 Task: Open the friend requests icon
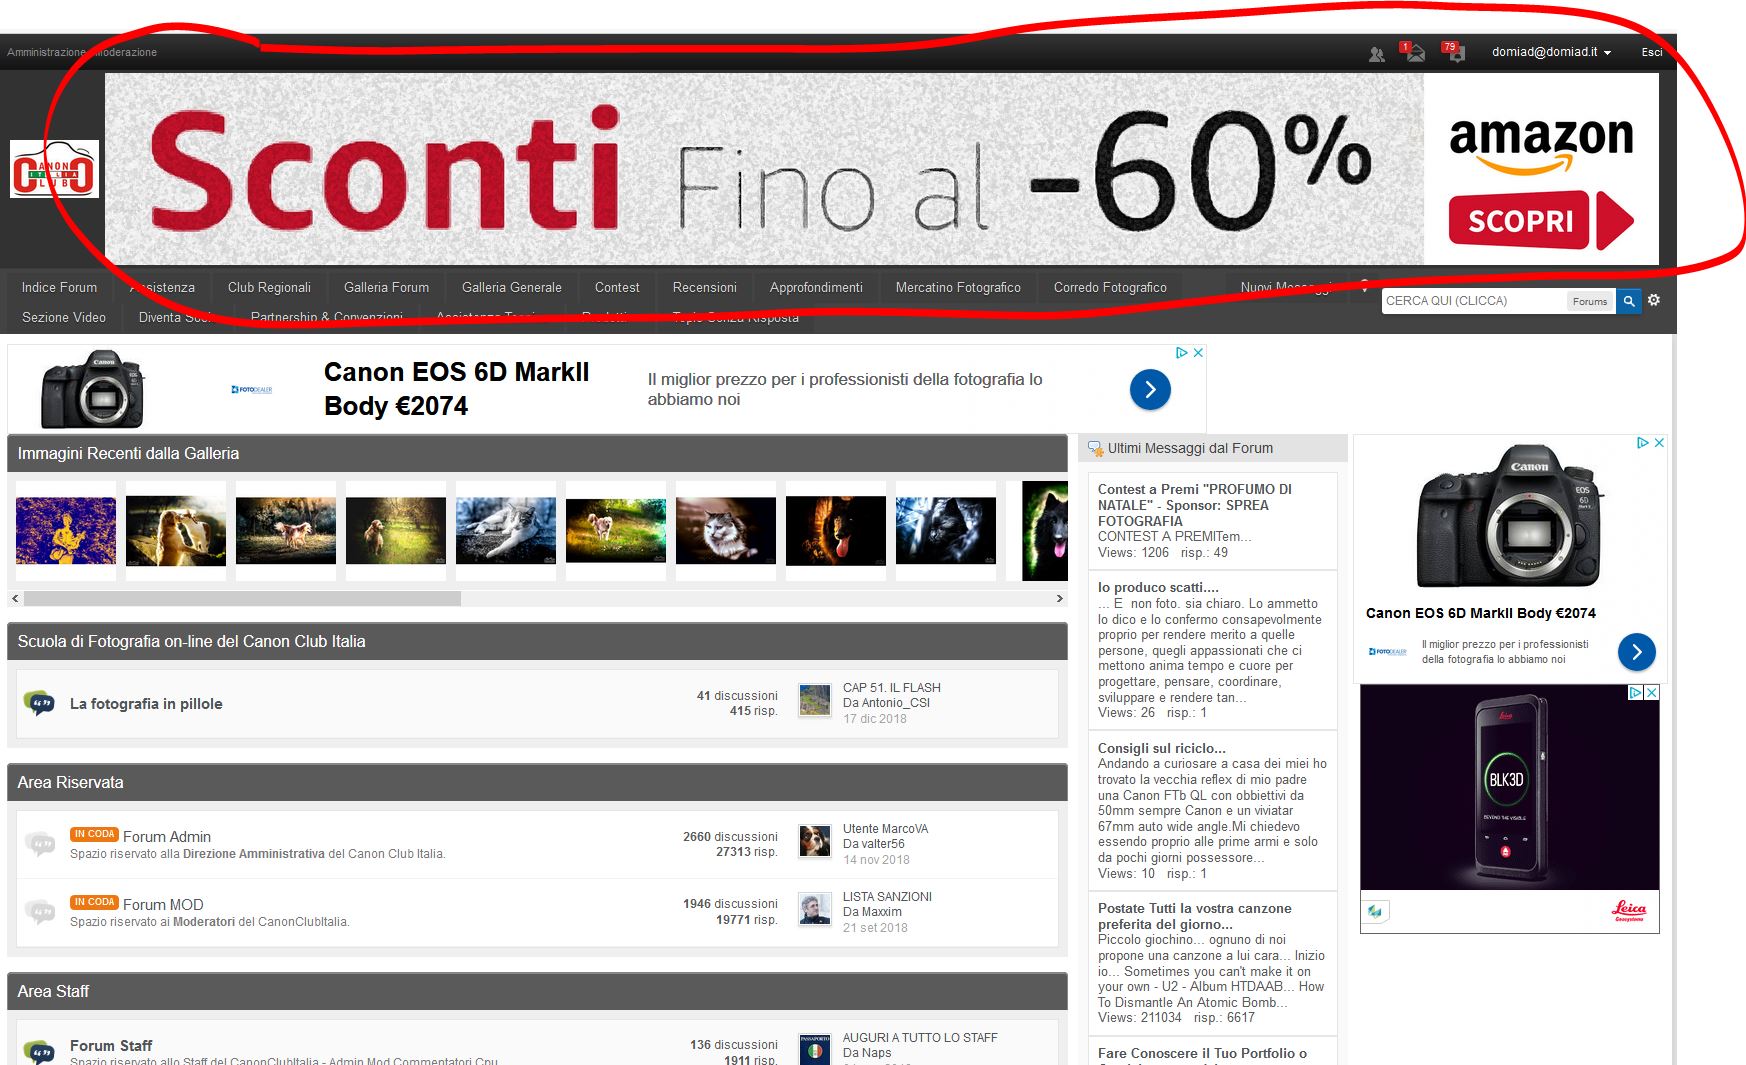click(1377, 54)
